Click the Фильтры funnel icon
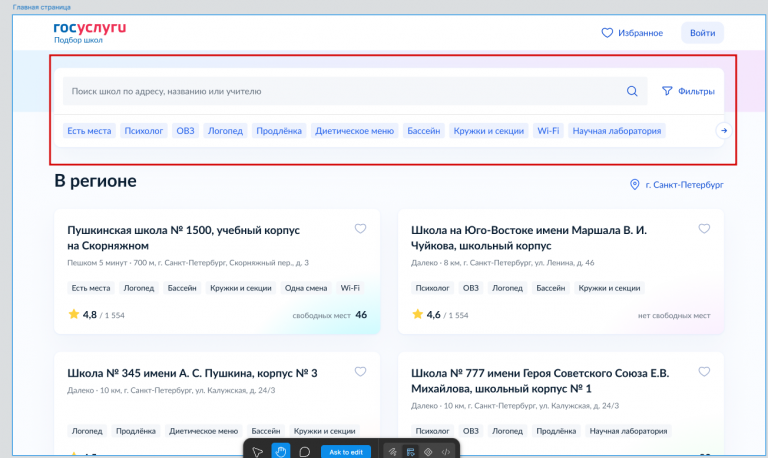The image size is (768, 458). 667,91
